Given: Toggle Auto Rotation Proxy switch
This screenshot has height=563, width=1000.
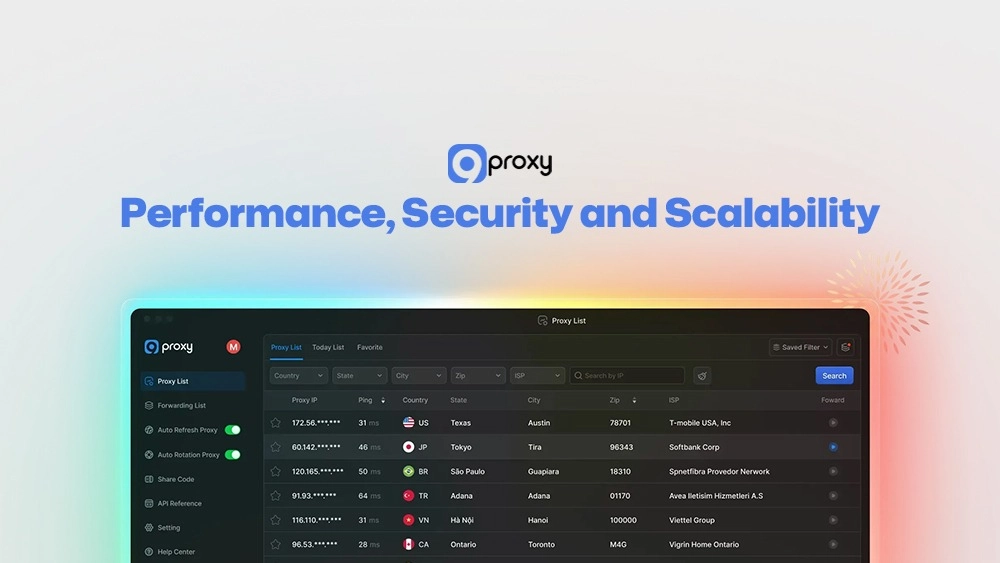Looking at the screenshot, I should (233, 455).
